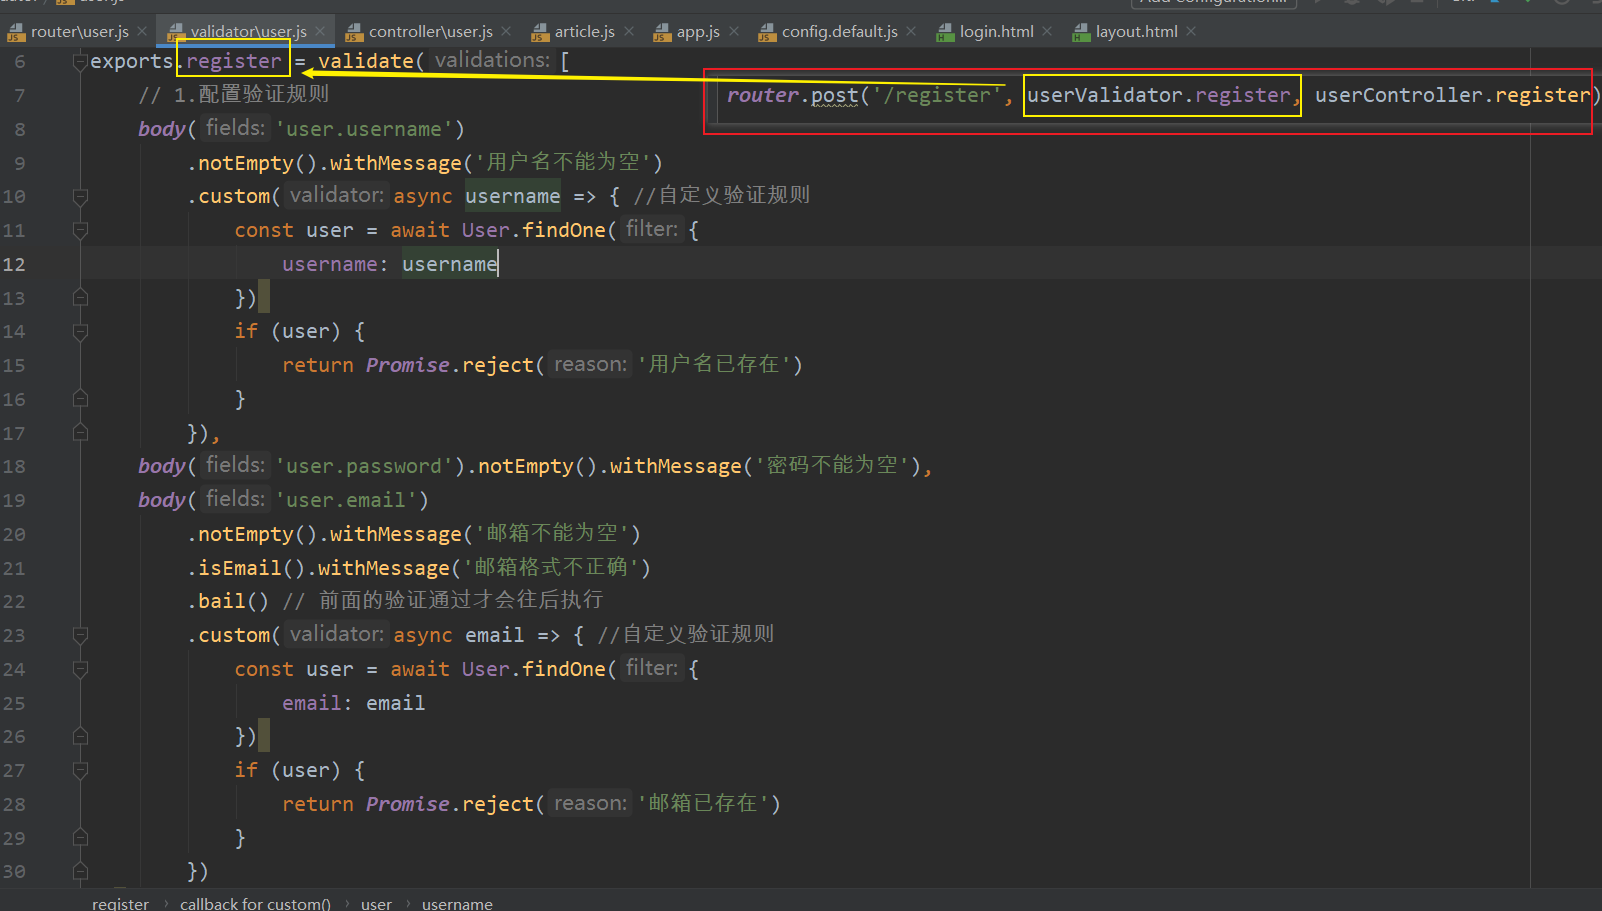Click the async keyword on line 10
Image resolution: width=1602 pixels, height=911 pixels.
423,197
